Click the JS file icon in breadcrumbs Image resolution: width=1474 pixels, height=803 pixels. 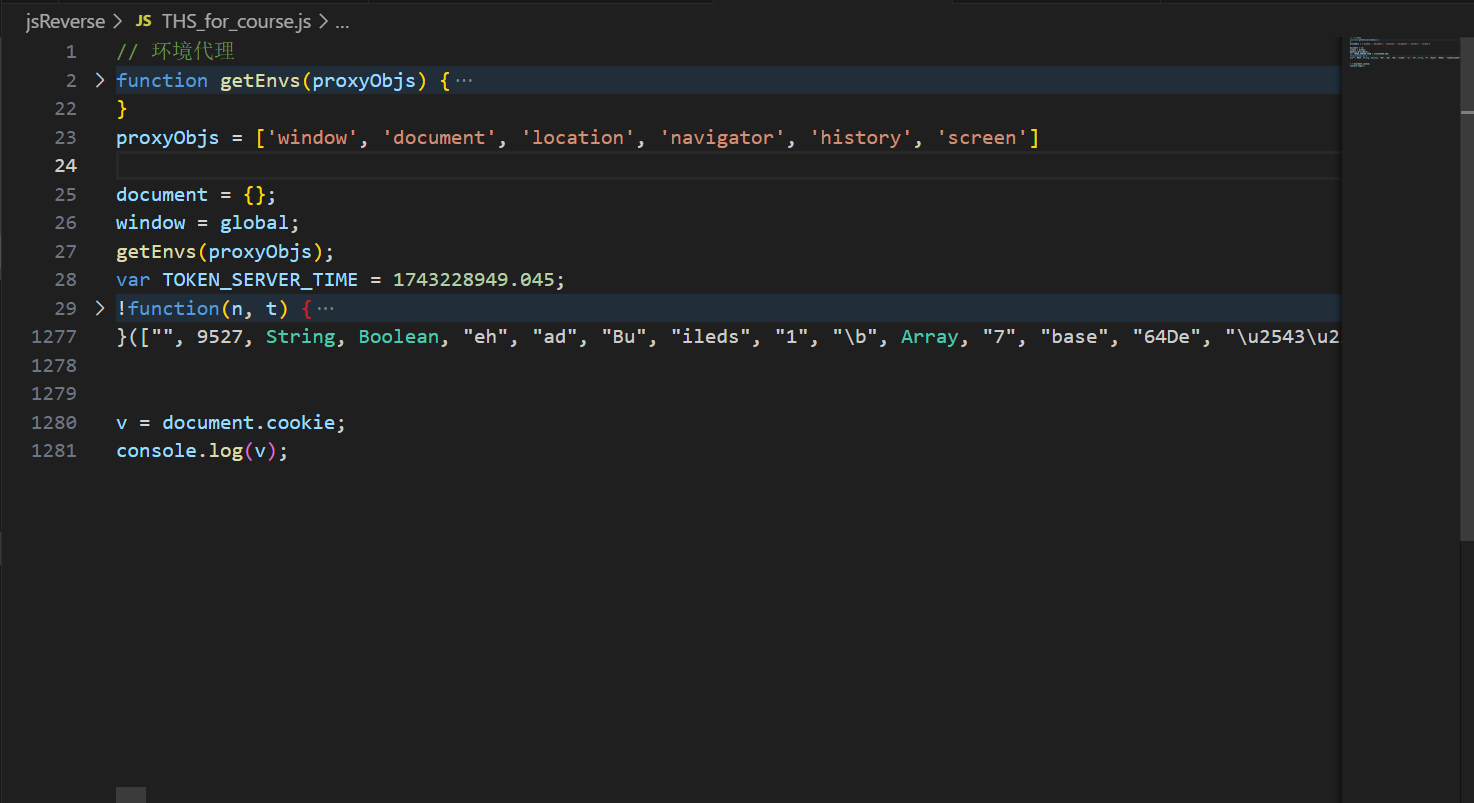point(143,21)
